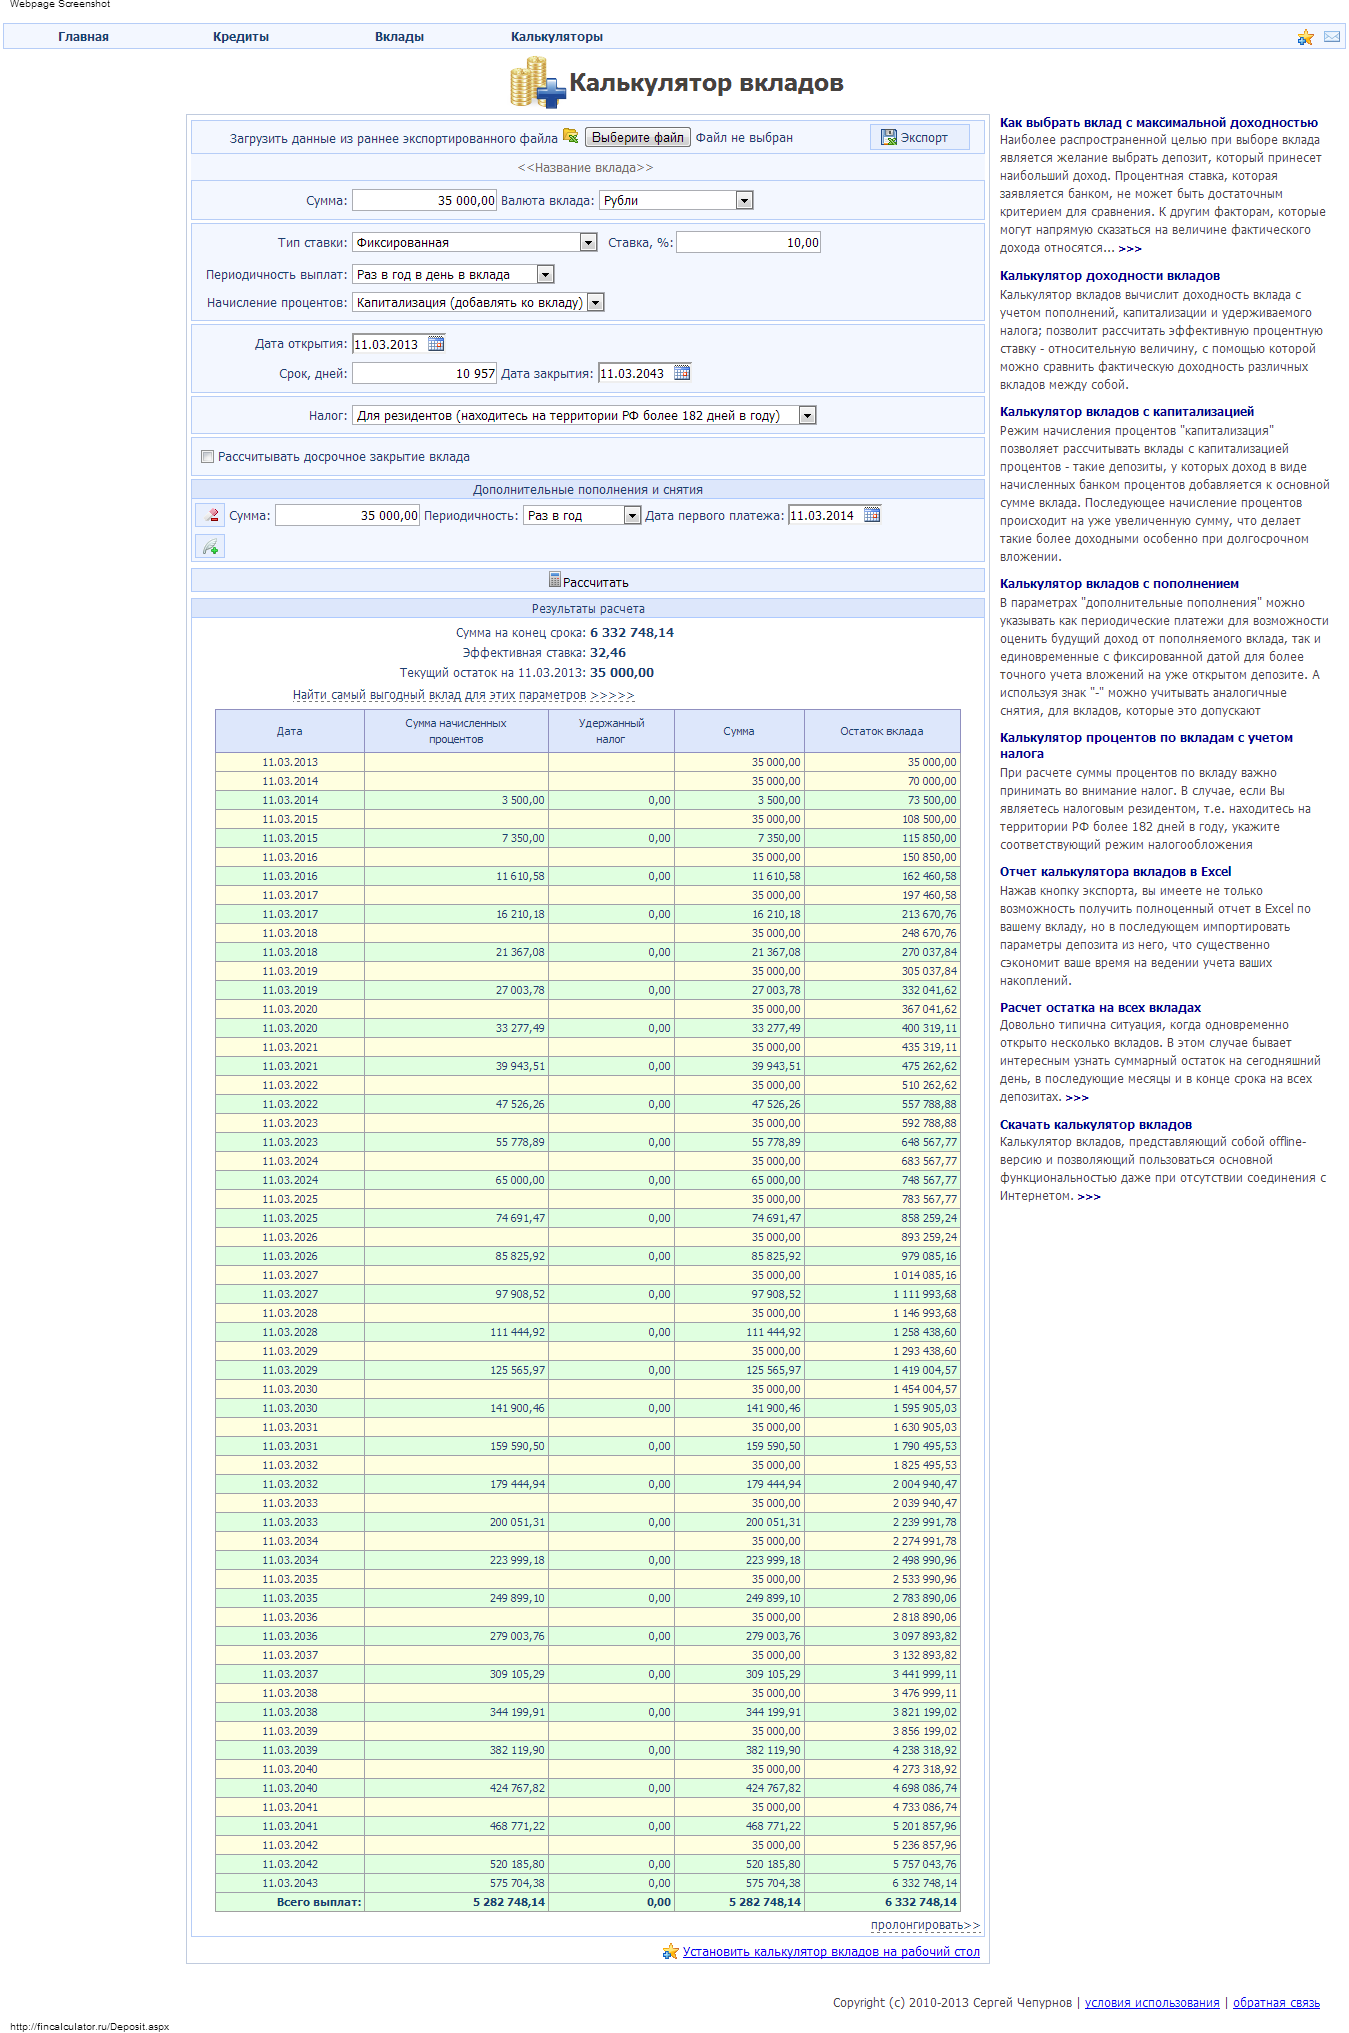The height and width of the screenshot is (2033, 1349).
Task: Click the opening date input field
Action: coord(389,344)
